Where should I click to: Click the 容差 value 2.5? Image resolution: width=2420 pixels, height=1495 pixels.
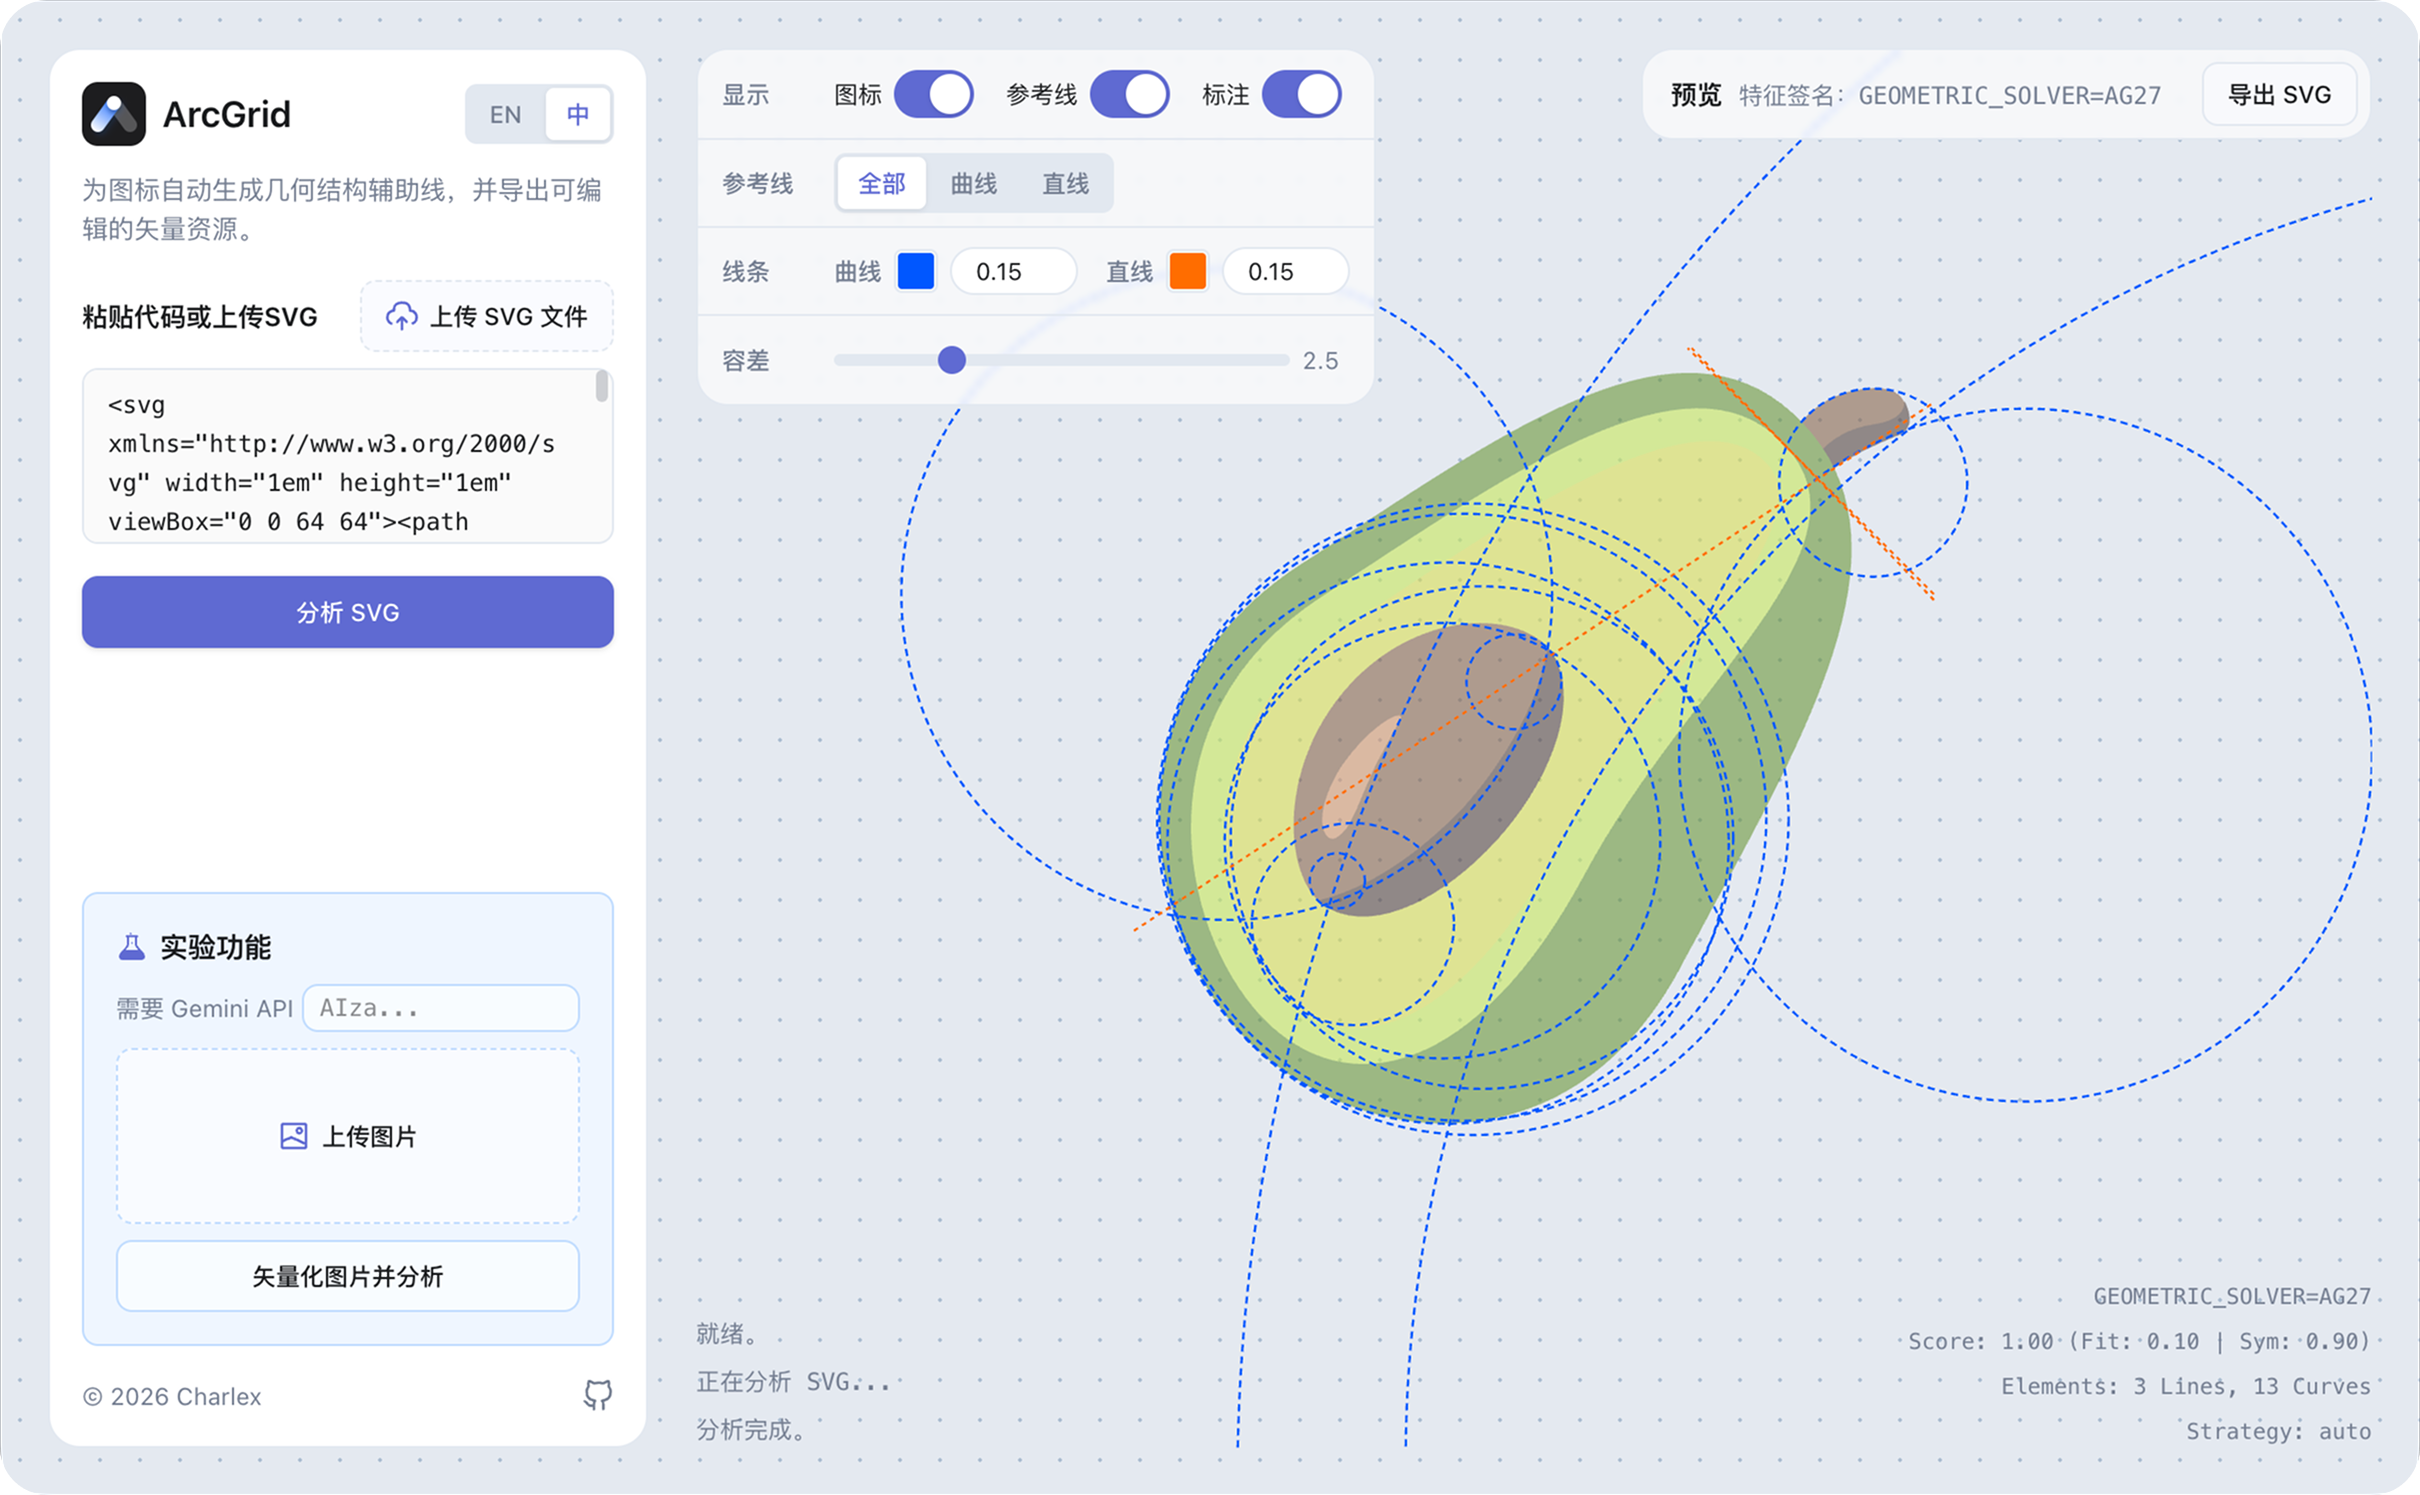(x=1320, y=360)
